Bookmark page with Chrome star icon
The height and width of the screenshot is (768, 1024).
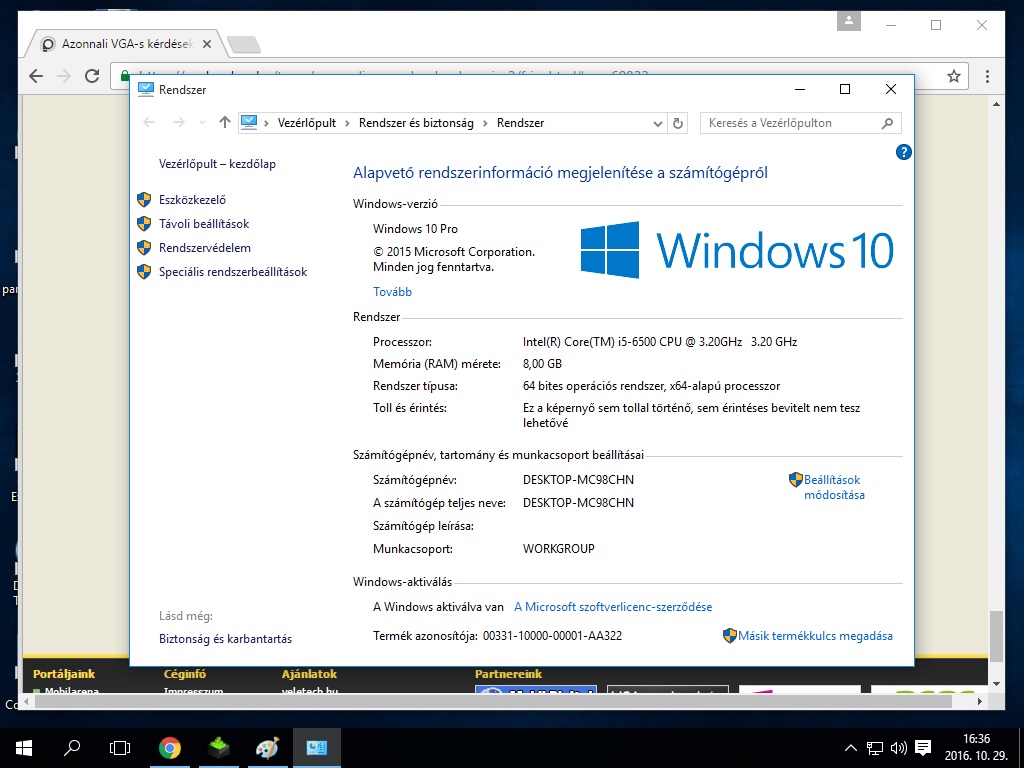[x=953, y=76]
